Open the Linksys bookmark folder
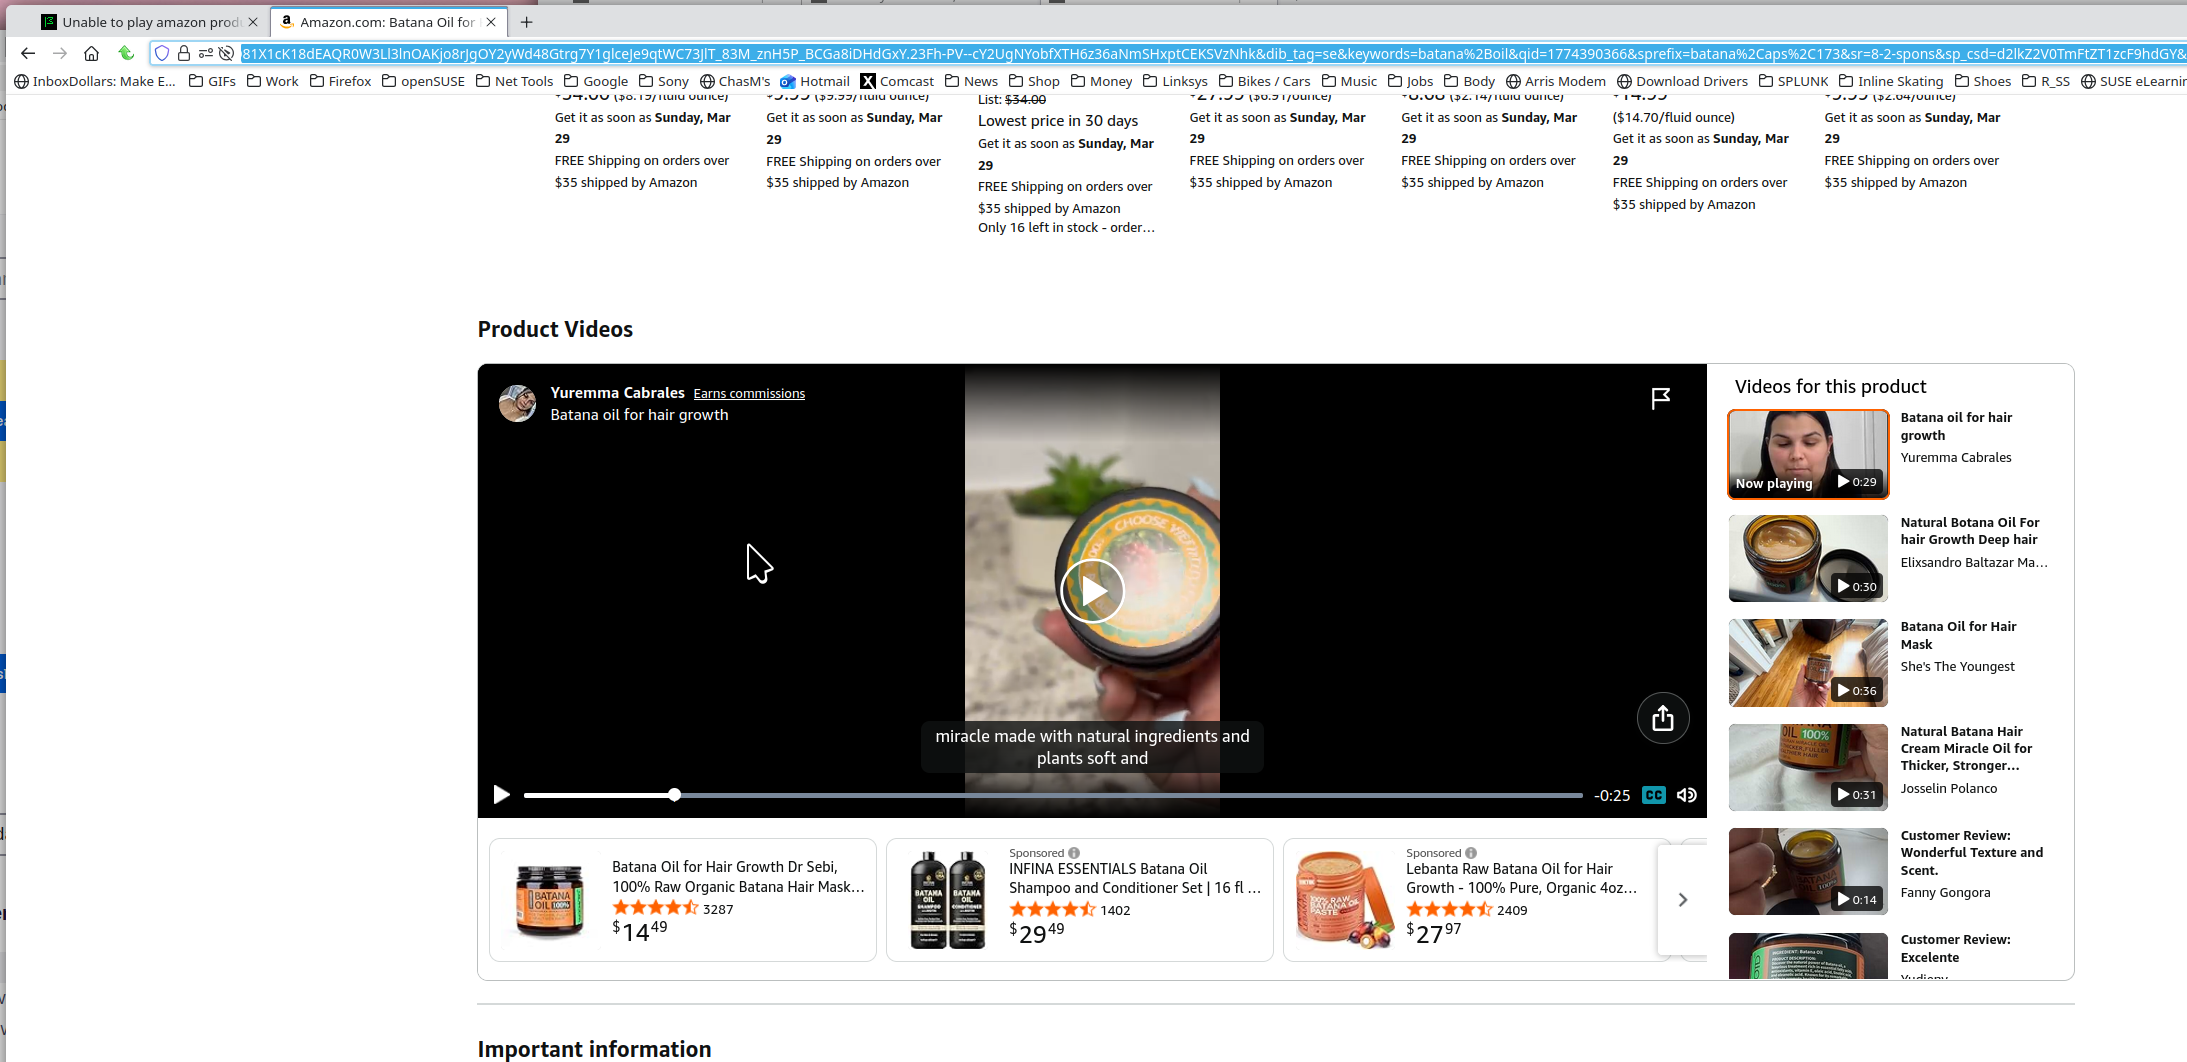The image size is (2187, 1062). (1176, 81)
